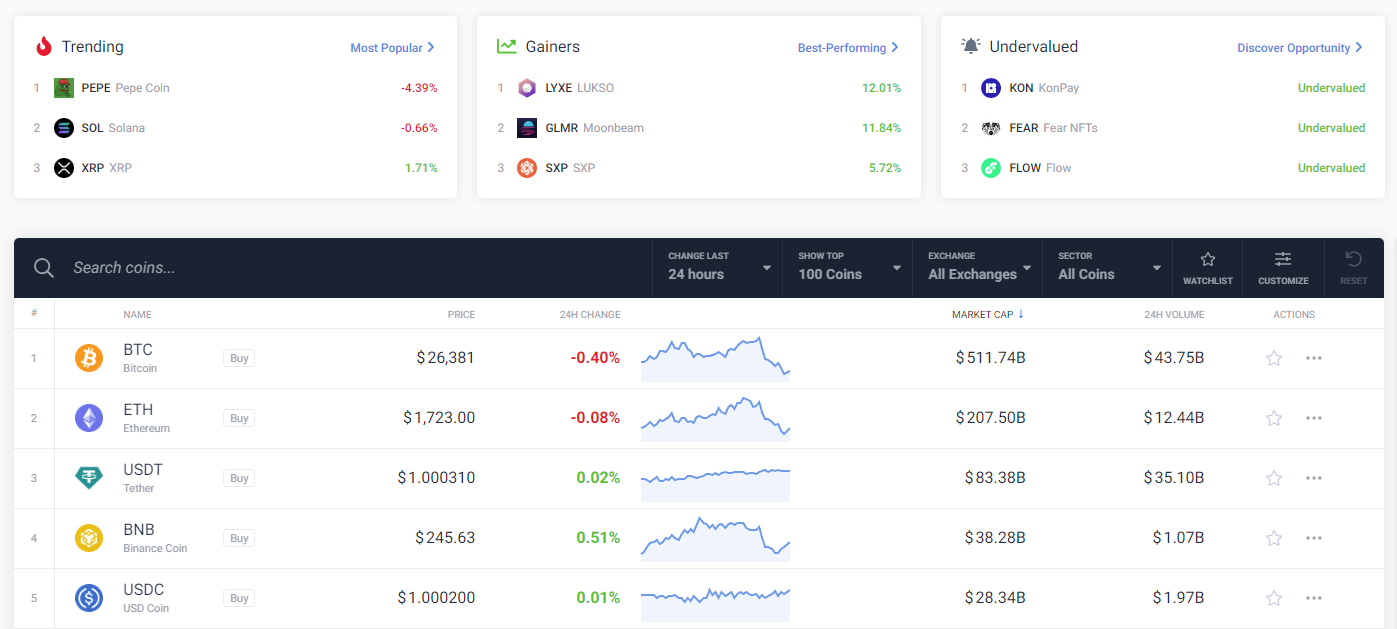The width and height of the screenshot is (1397, 629).
Task: Click the Buy button for USDC
Action: pos(239,598)
